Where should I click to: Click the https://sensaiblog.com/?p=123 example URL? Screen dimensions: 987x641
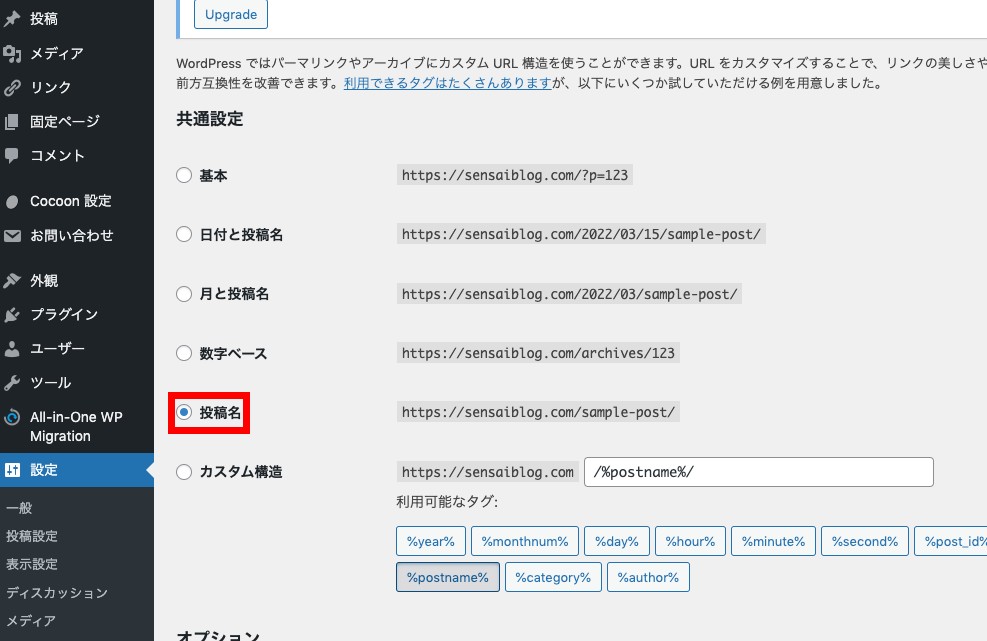pyautogui.click(x=515, y=175)
